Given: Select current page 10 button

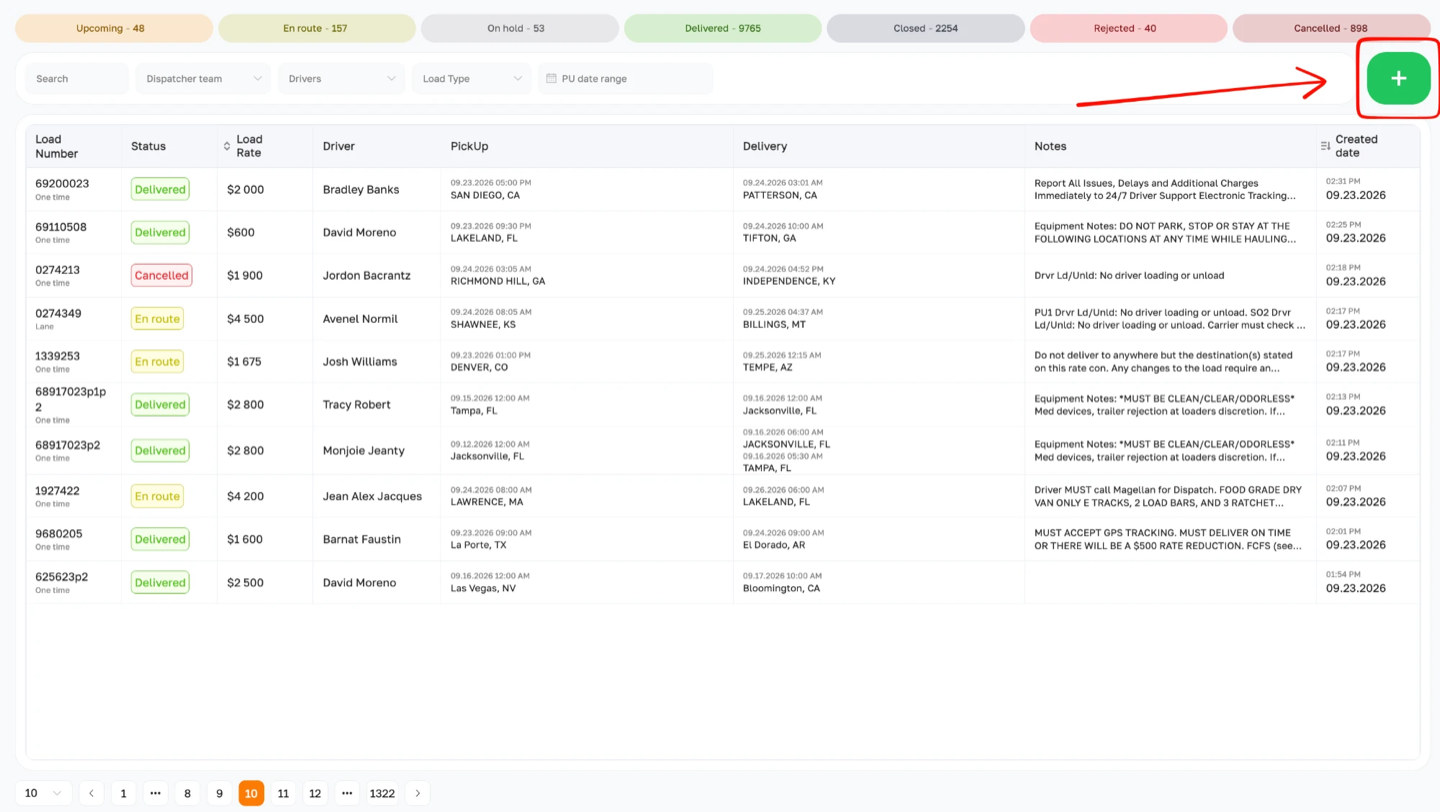Looking at the screenshot, I should 251,793.
